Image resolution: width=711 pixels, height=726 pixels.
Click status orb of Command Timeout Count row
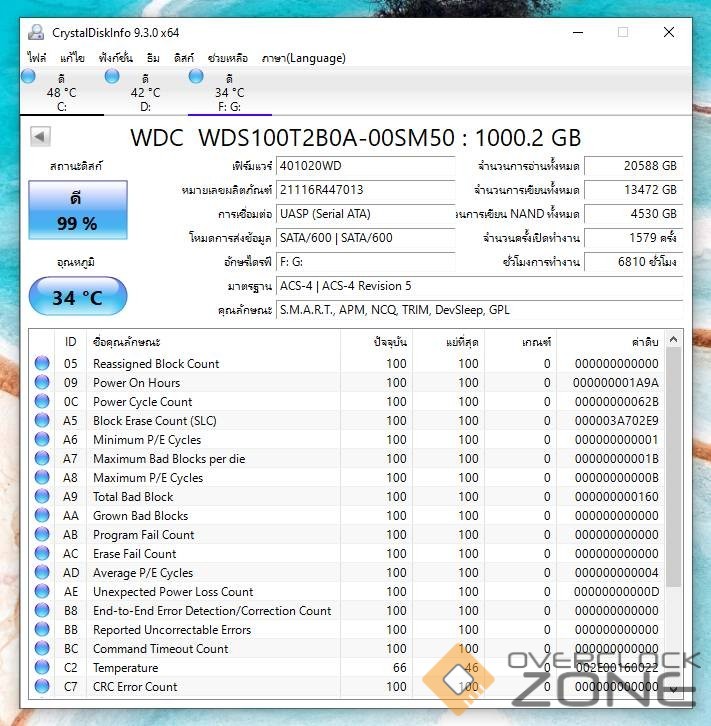(x=42, y=648)
